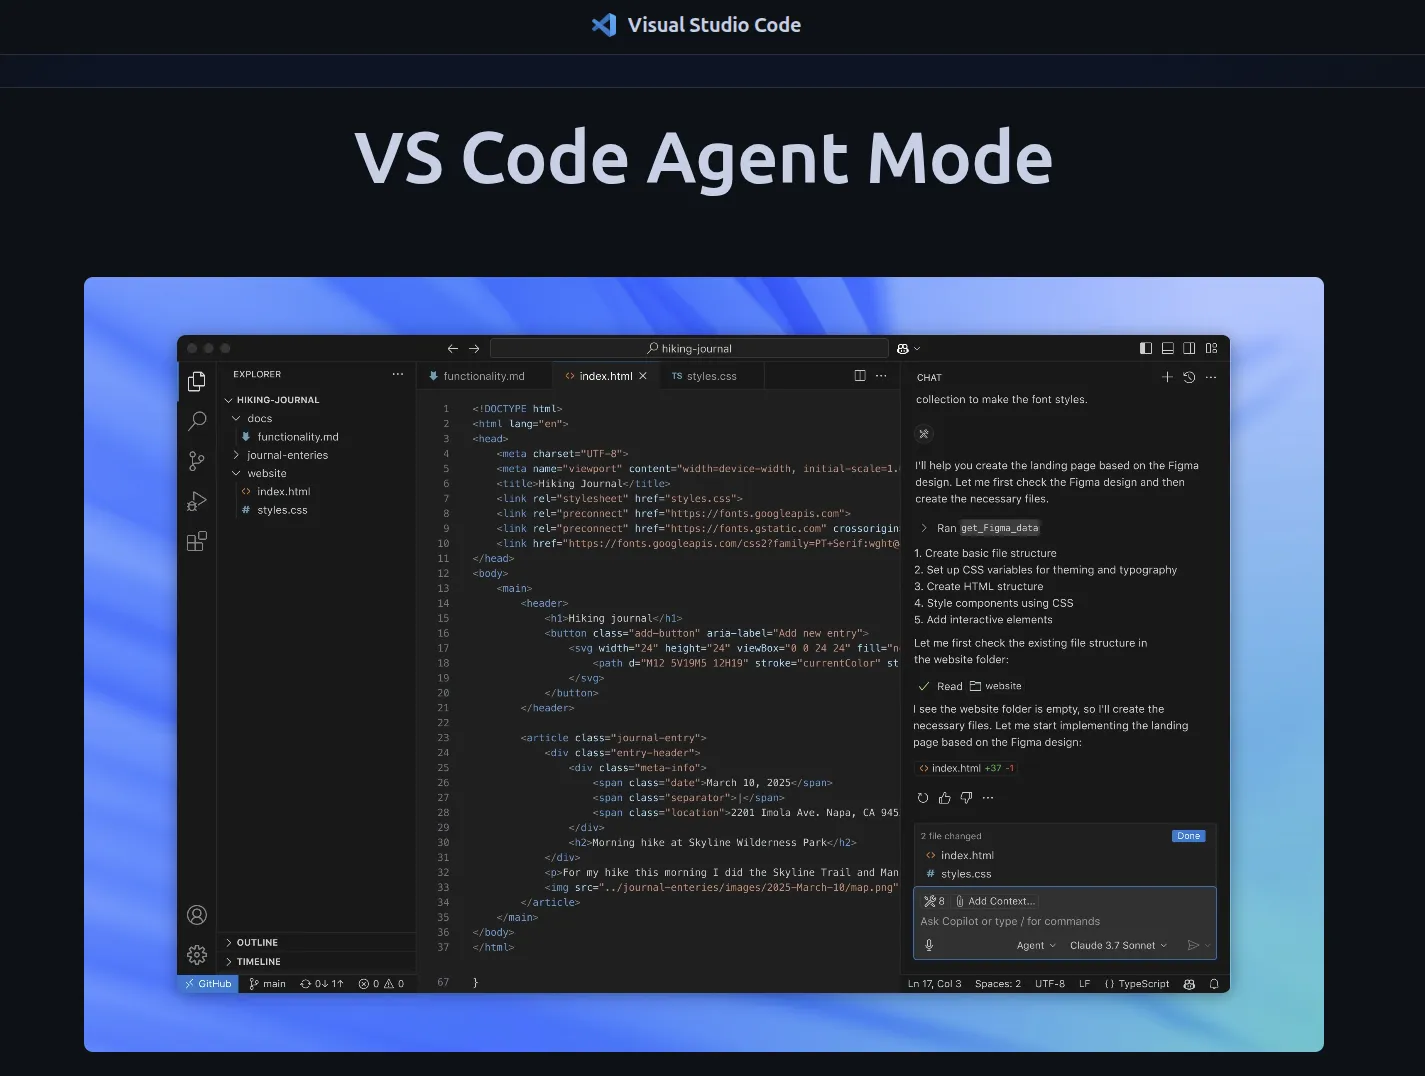Image resolution: width=1425 pixels, height=1076 pixels.
Task: Split the editor to the right
Action: click(x=860, y=376)
